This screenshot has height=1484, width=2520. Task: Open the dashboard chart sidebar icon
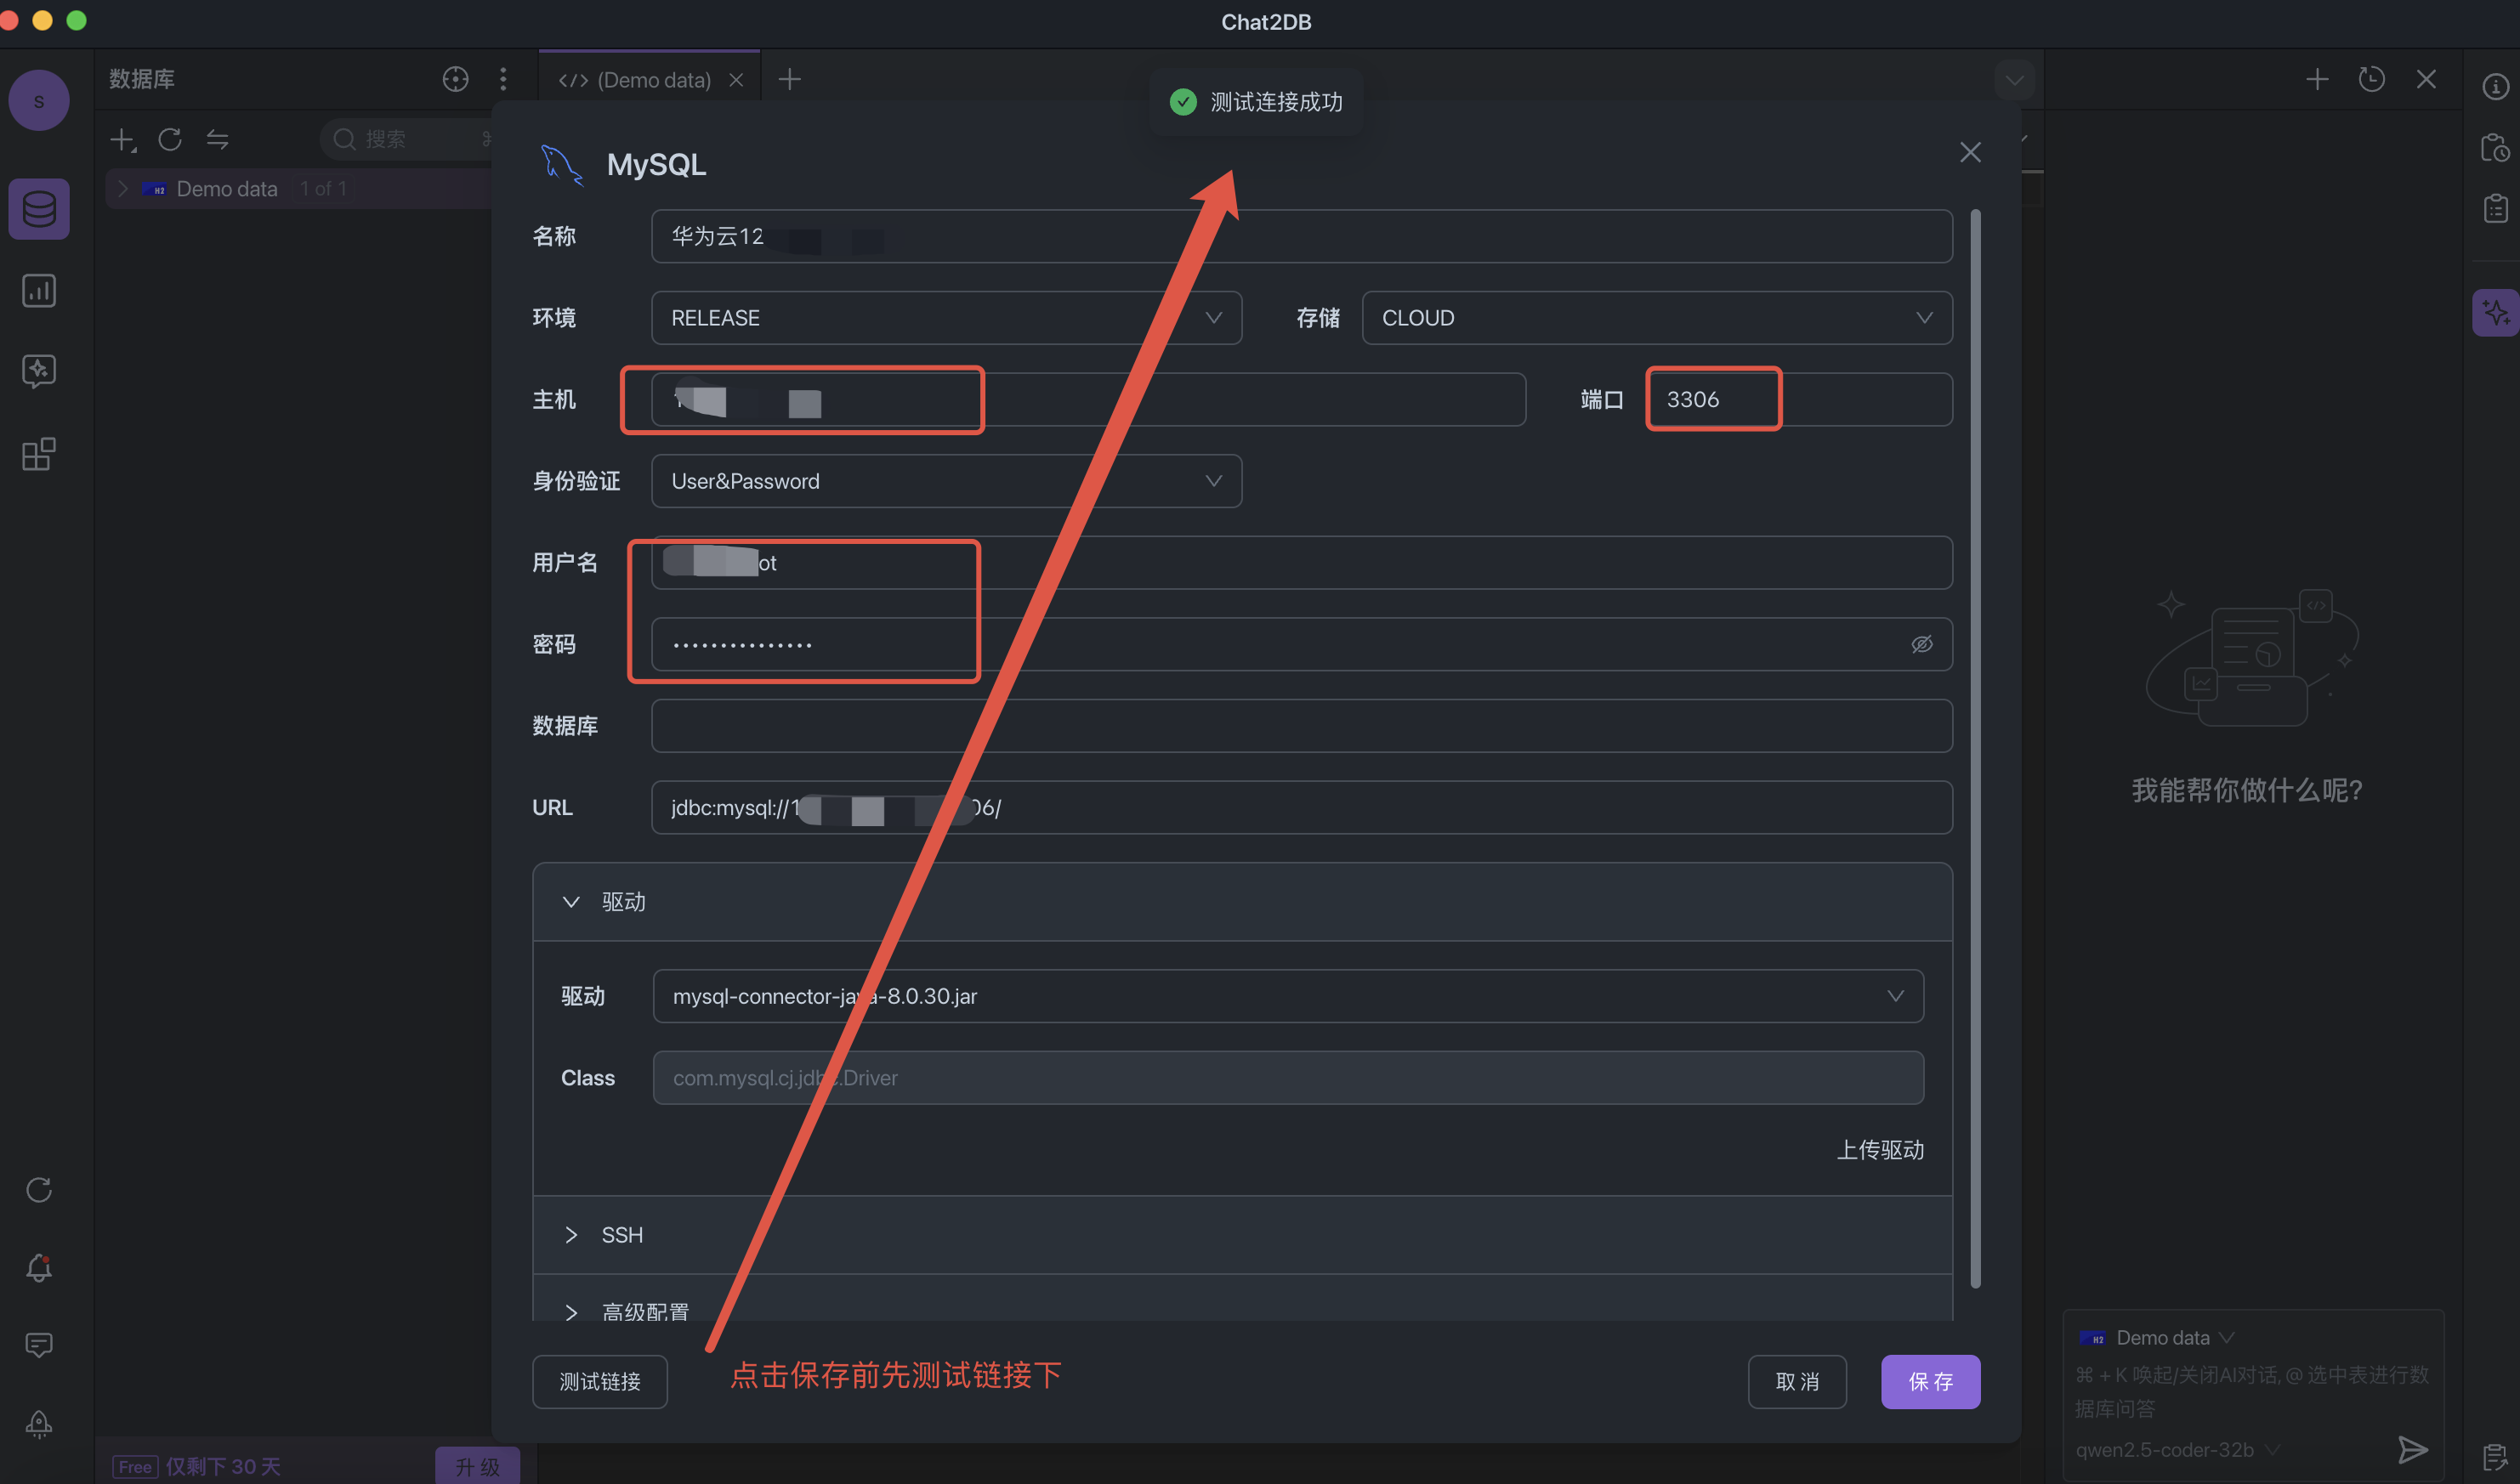click(39, 291)
